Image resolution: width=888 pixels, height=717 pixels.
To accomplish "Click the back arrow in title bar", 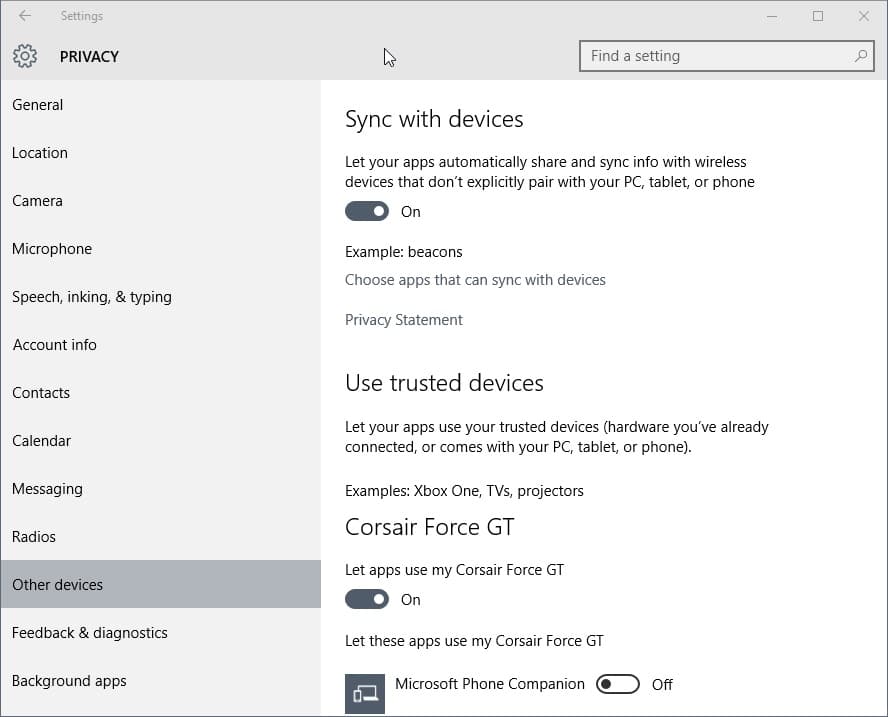I will tap(25, 16).
